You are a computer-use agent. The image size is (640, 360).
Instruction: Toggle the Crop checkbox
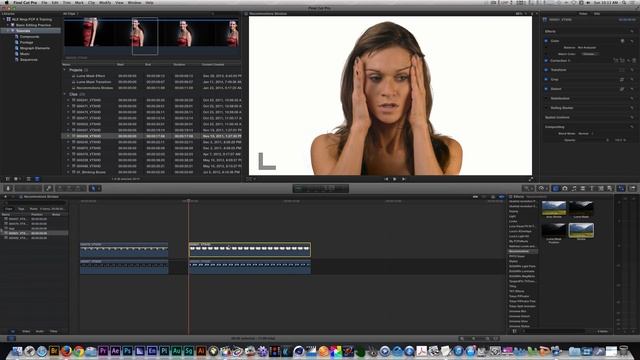coord(546,79)
